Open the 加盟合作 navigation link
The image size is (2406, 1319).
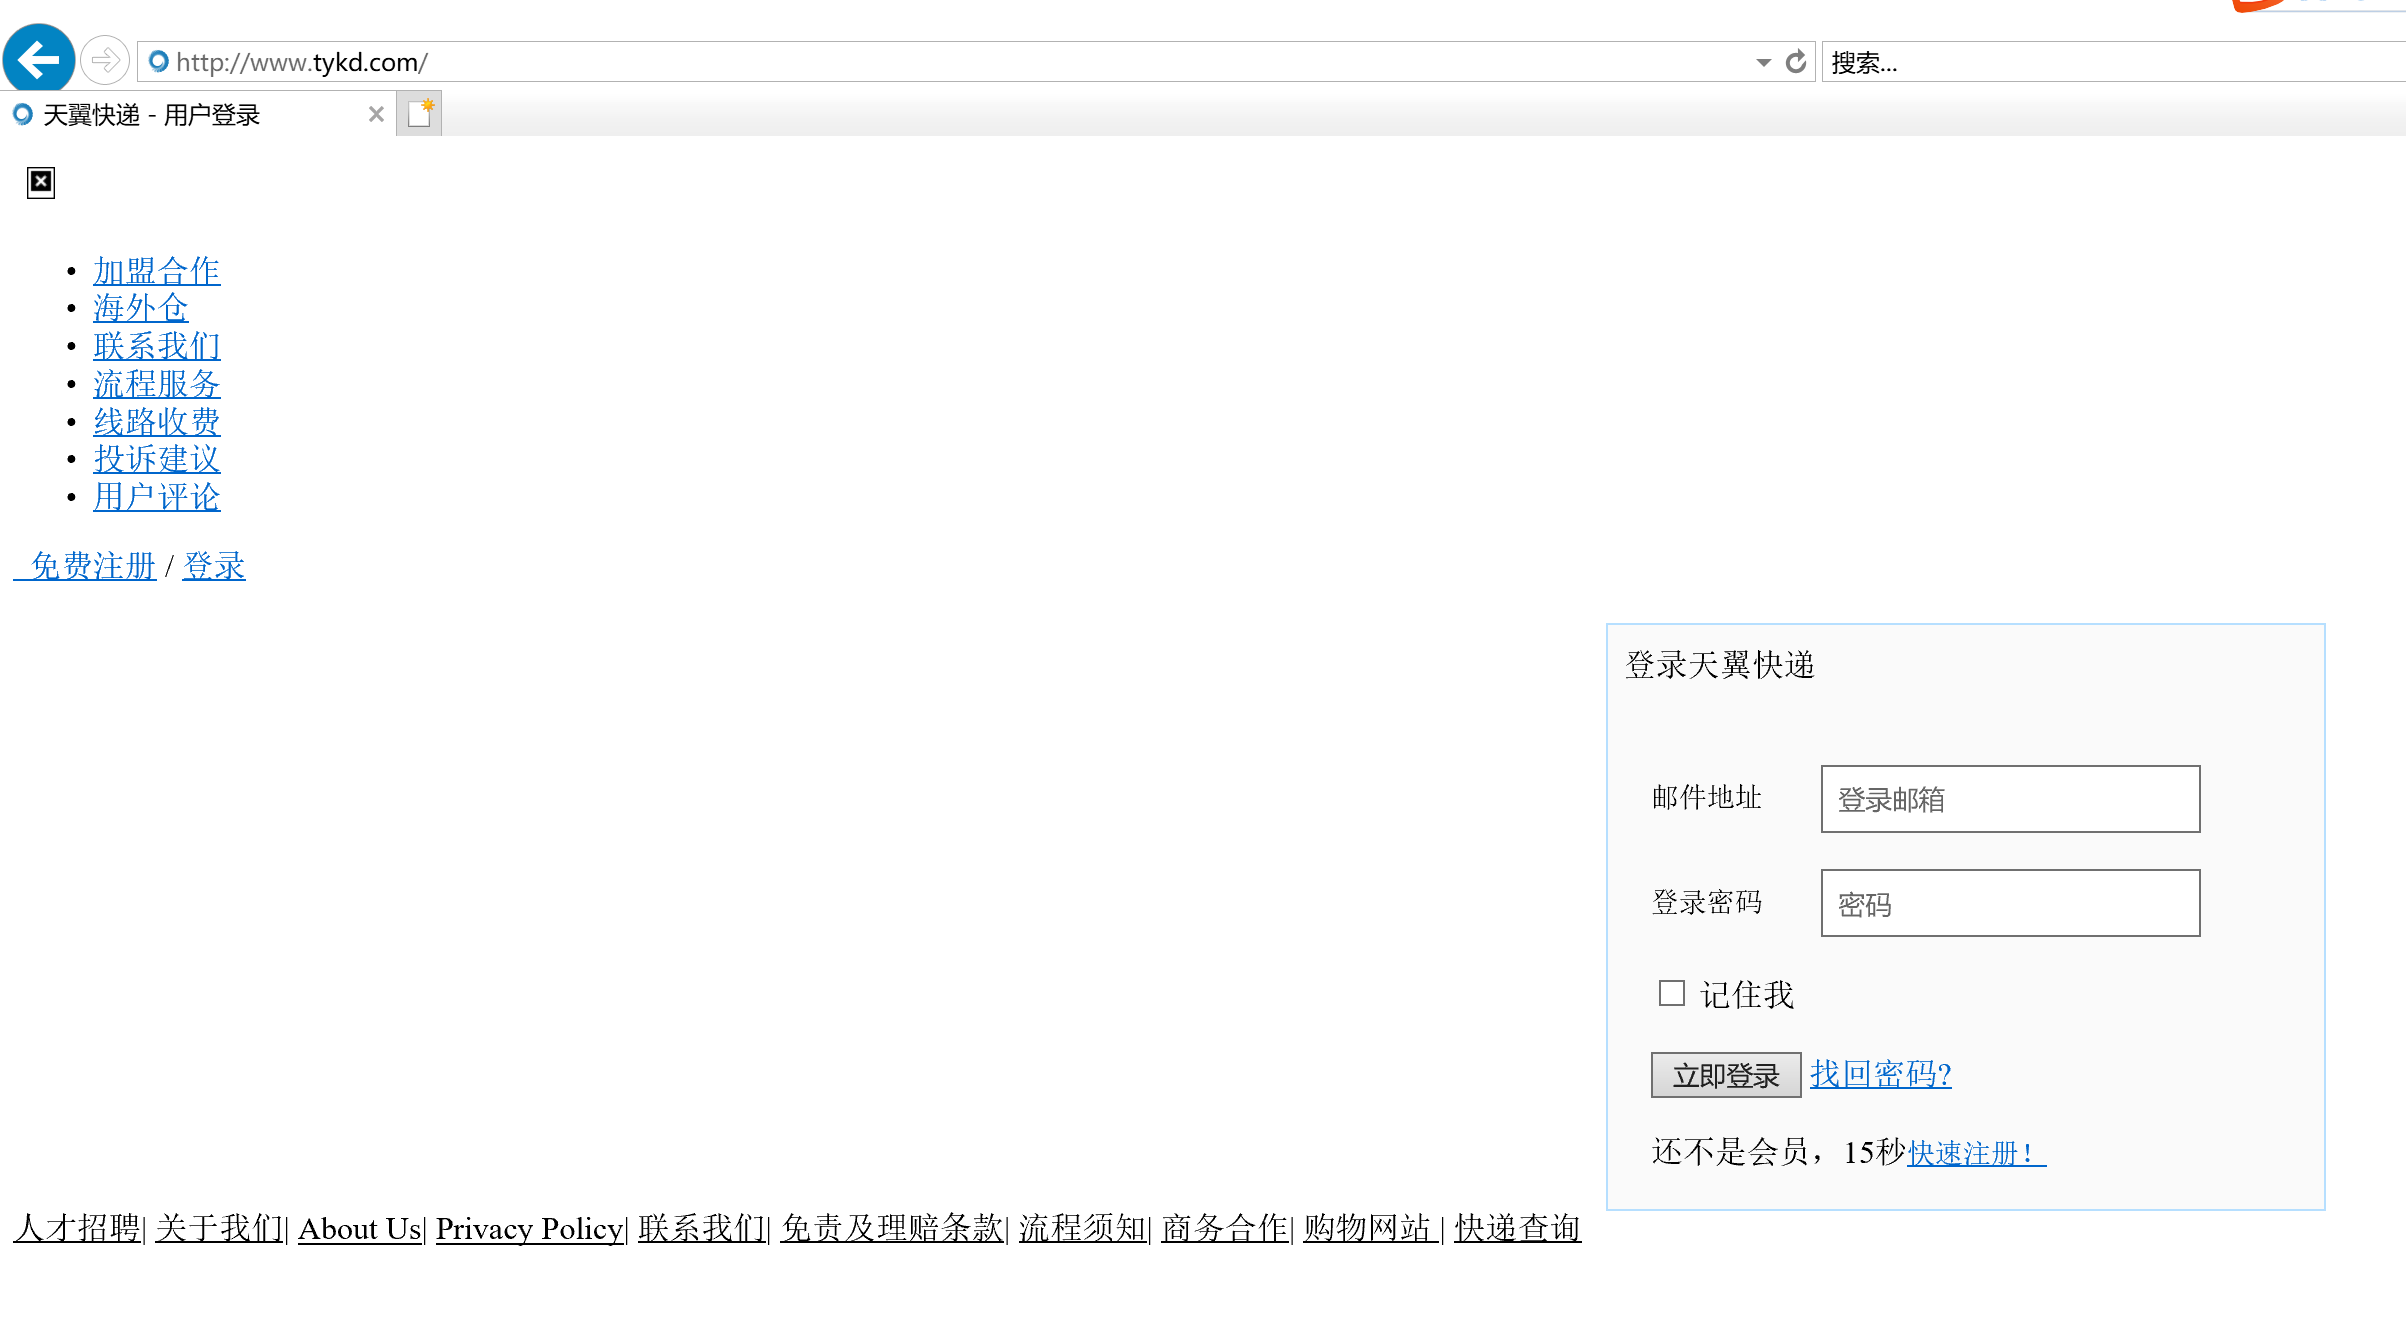(x=157, y=271)
